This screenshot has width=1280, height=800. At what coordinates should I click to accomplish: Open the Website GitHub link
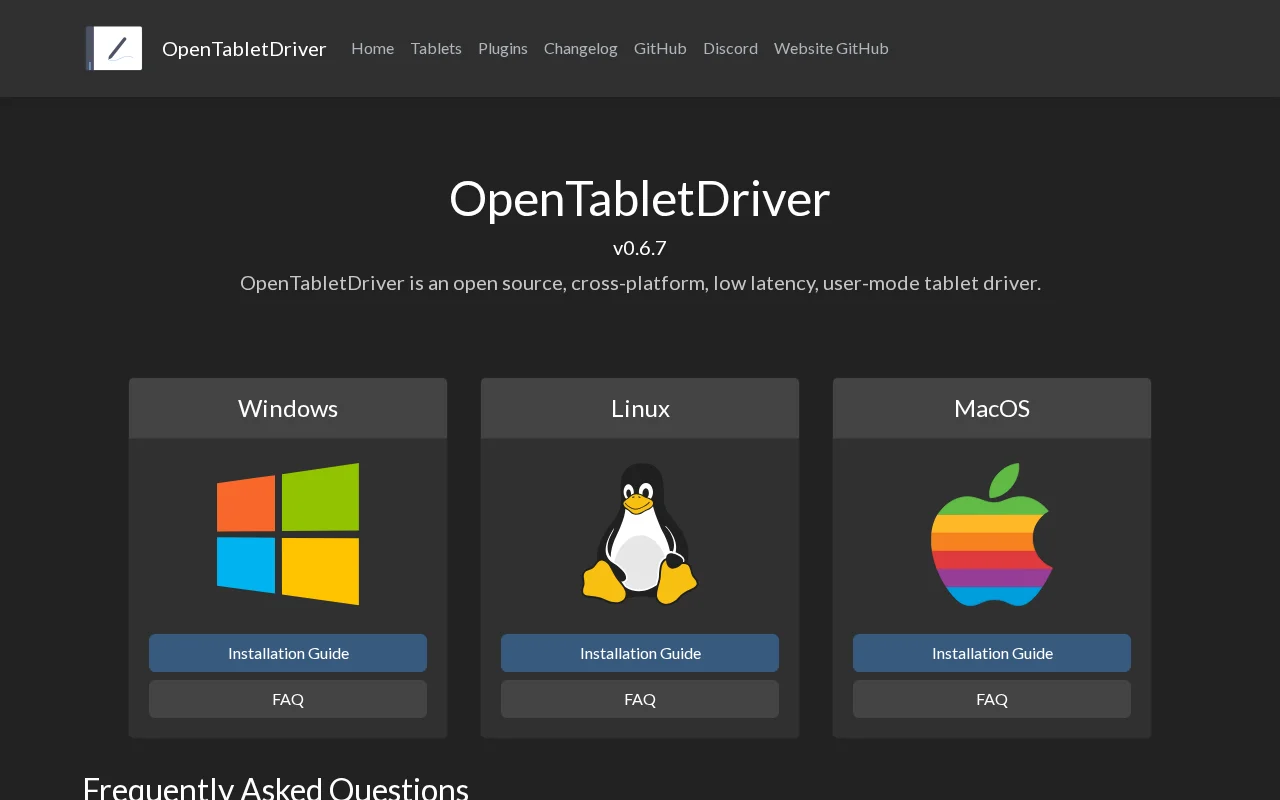[831, 48]
